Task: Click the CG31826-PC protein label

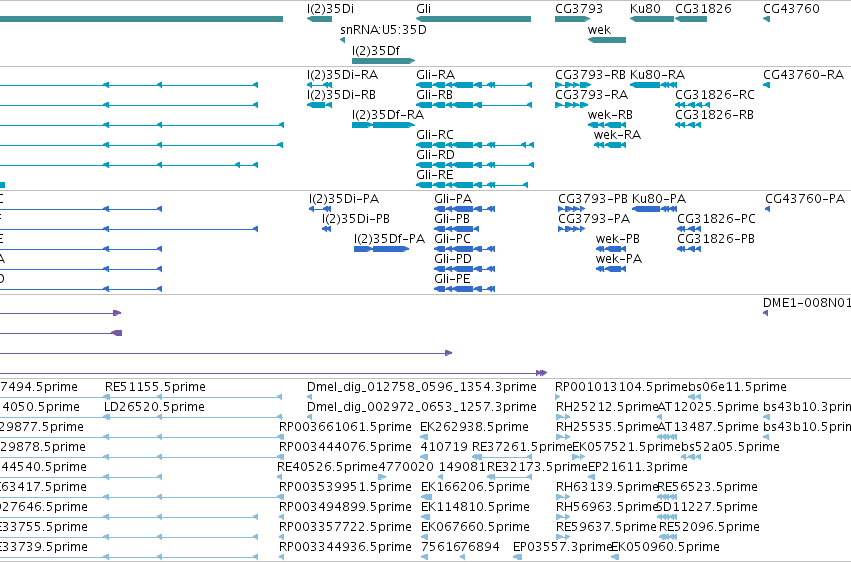Action: click(716, 219)
